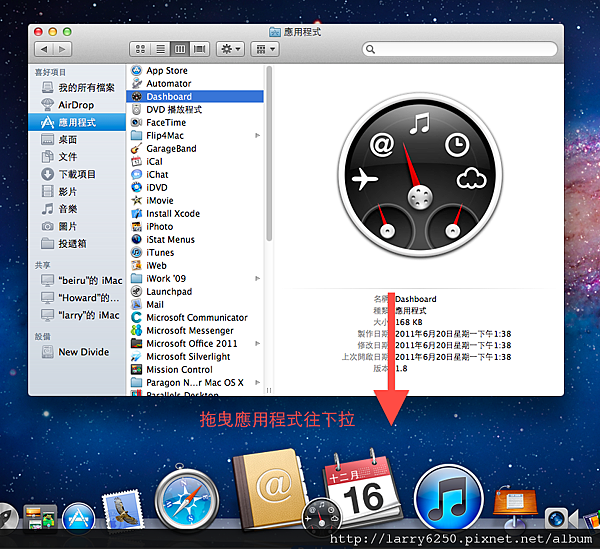Select Install Xcode in the list
This screenshot has width=600, height=549.
tap(195, 213)
